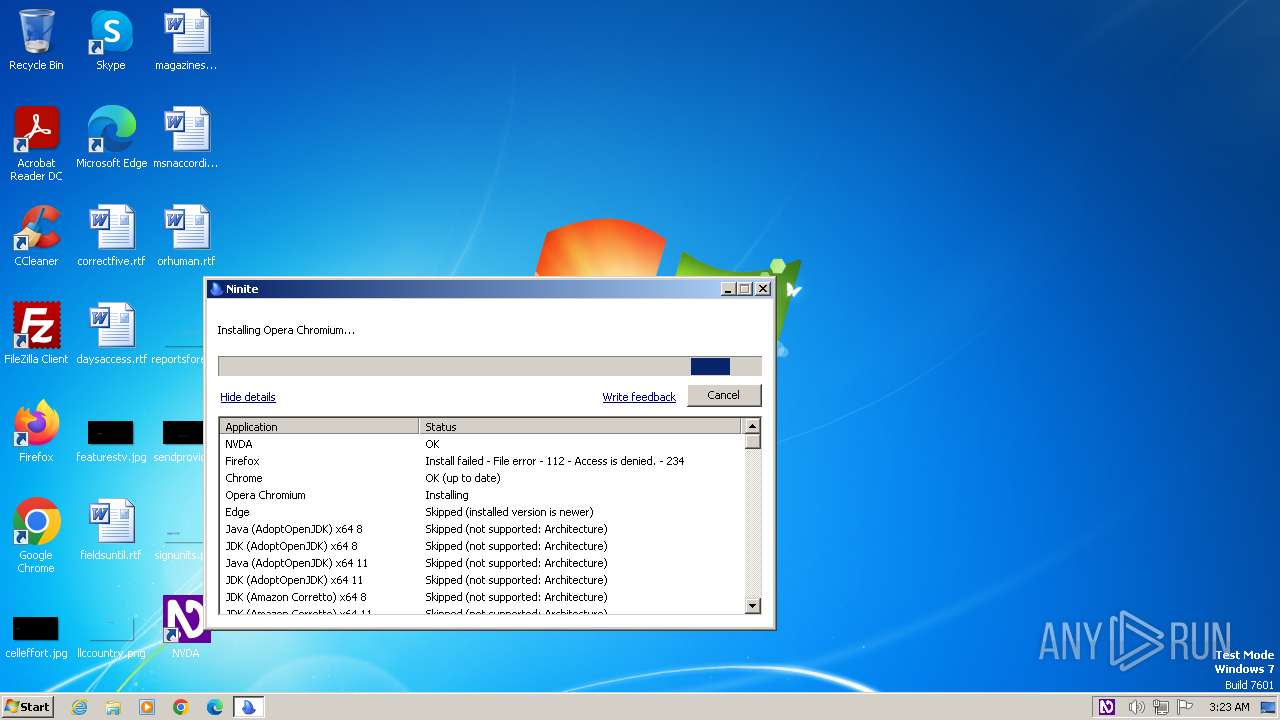Open the Action Center flag icon

[x=1185, y=707]
